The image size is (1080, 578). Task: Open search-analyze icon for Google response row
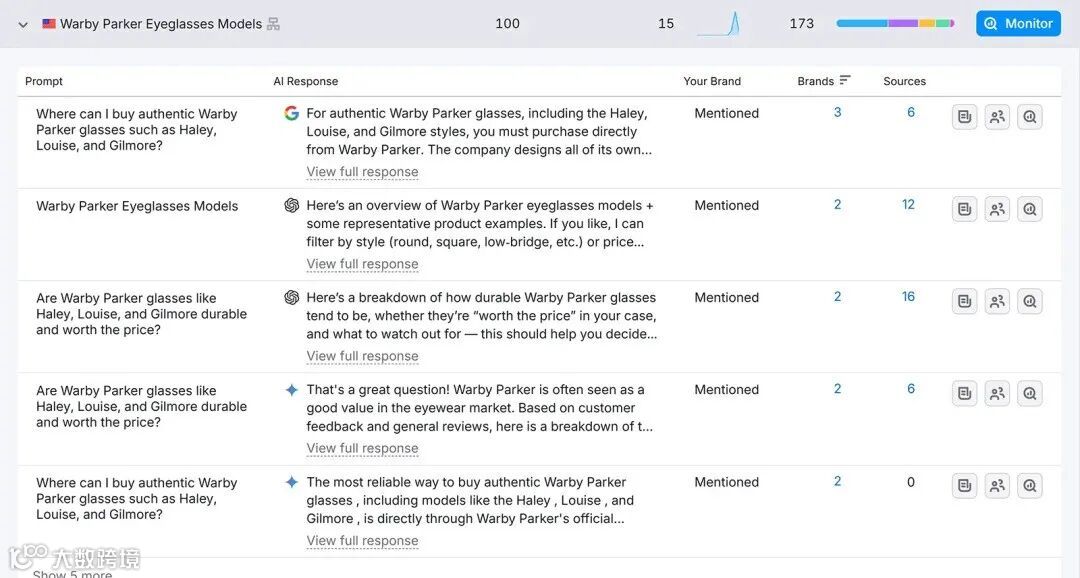pos(1030,117)
